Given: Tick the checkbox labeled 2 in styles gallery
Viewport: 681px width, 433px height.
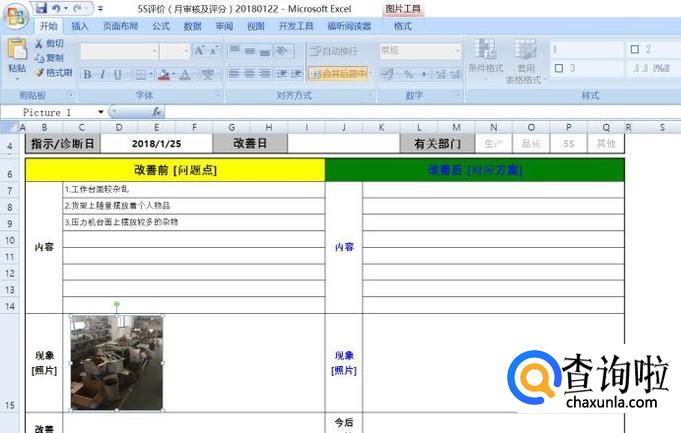Looking at the screenshot, I should [x=635, y=49].
